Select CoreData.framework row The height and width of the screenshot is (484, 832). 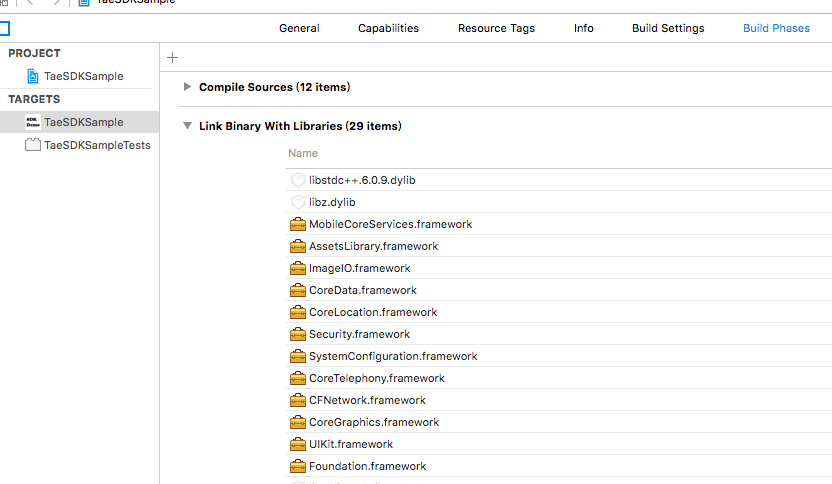(x=559, y=290)
